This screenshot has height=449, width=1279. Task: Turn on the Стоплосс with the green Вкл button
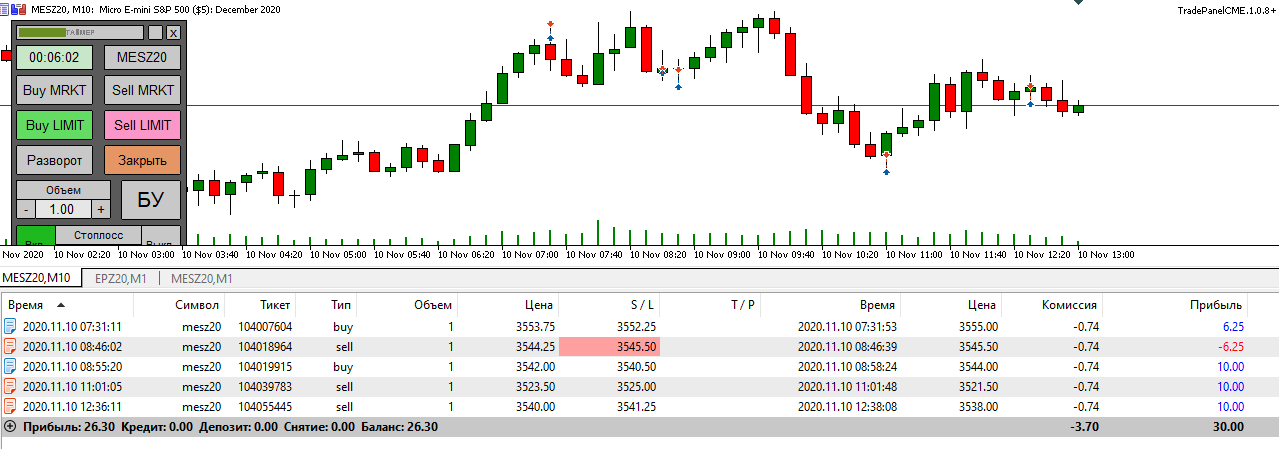tap(35, 239)
